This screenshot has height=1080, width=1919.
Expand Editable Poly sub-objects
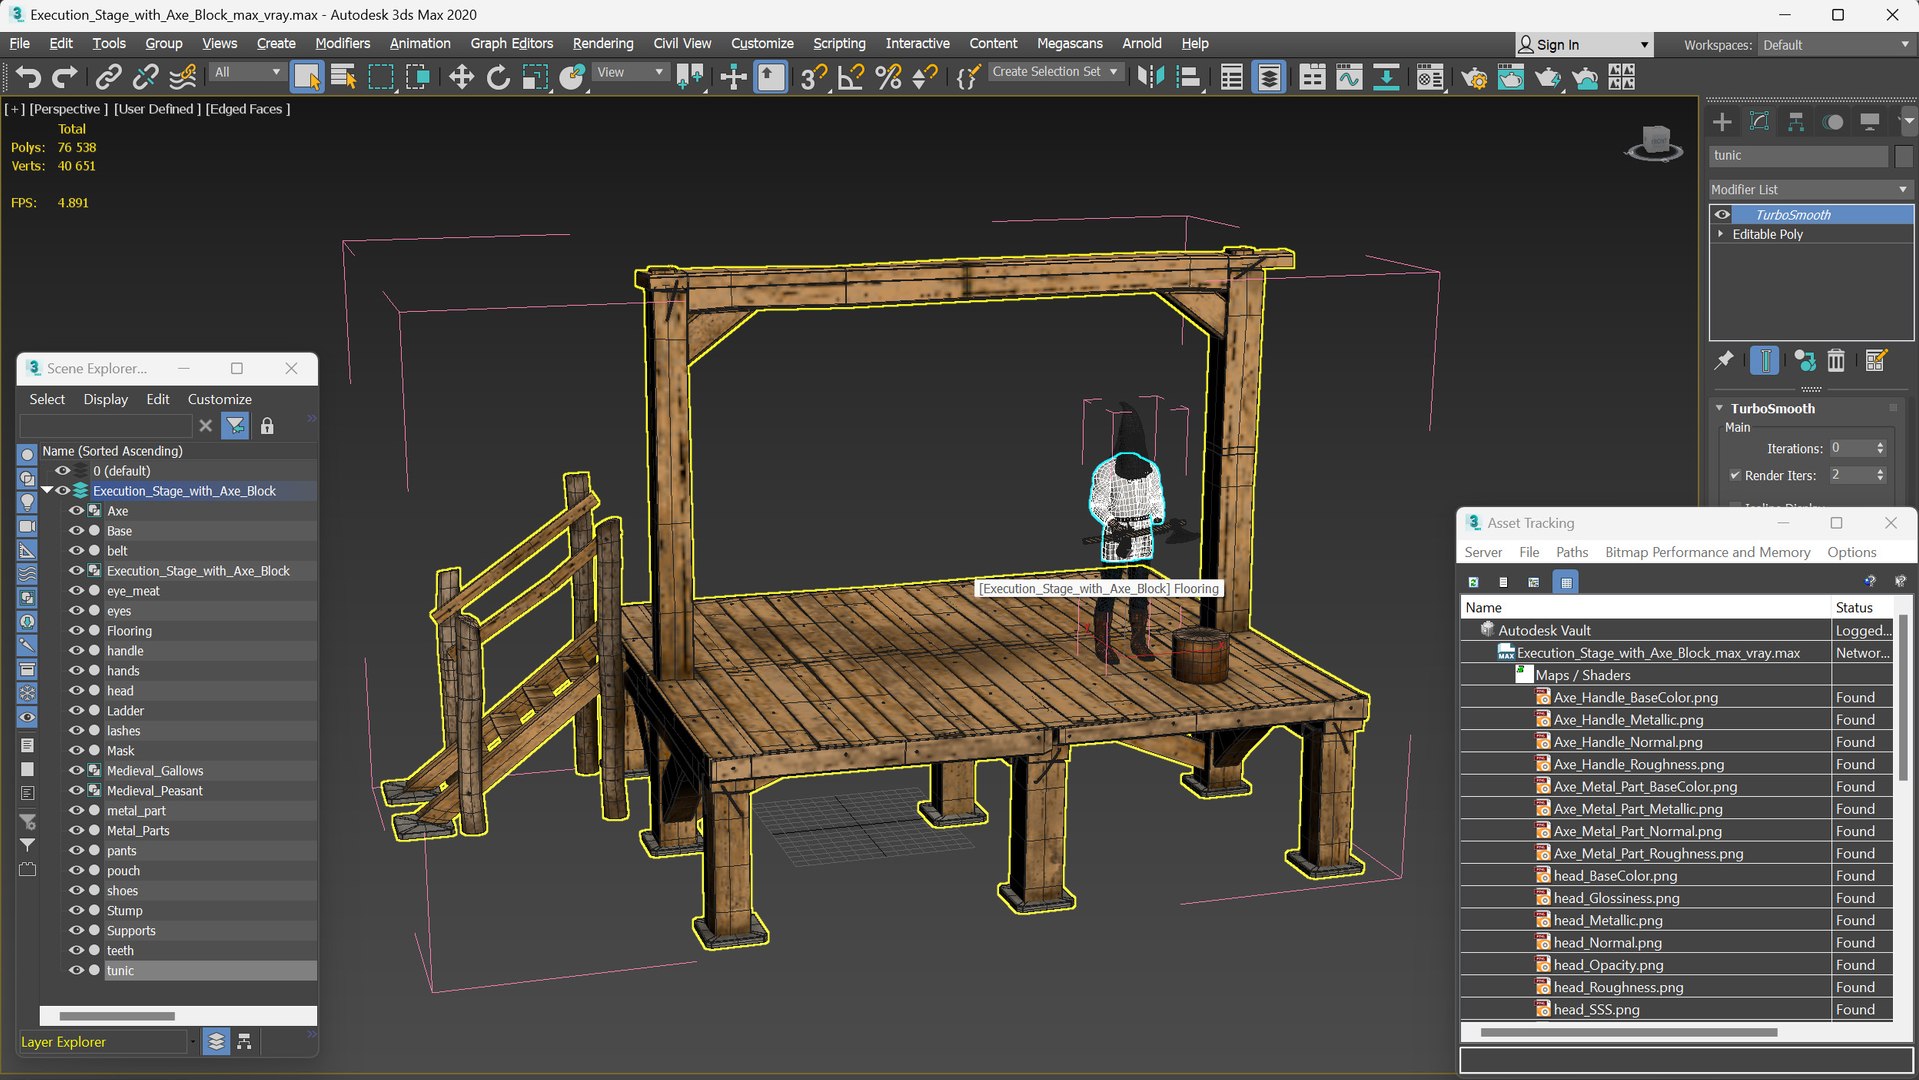1721,234
